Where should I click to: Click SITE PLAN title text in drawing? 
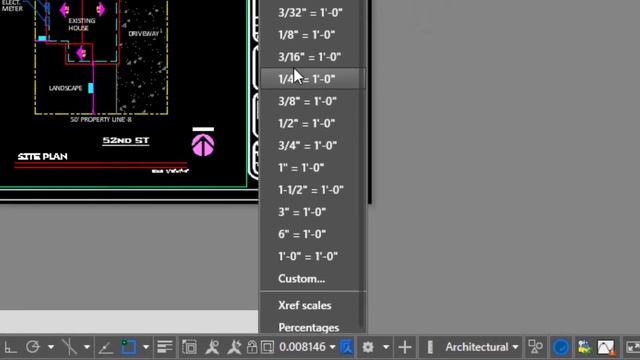coord(42,156)
